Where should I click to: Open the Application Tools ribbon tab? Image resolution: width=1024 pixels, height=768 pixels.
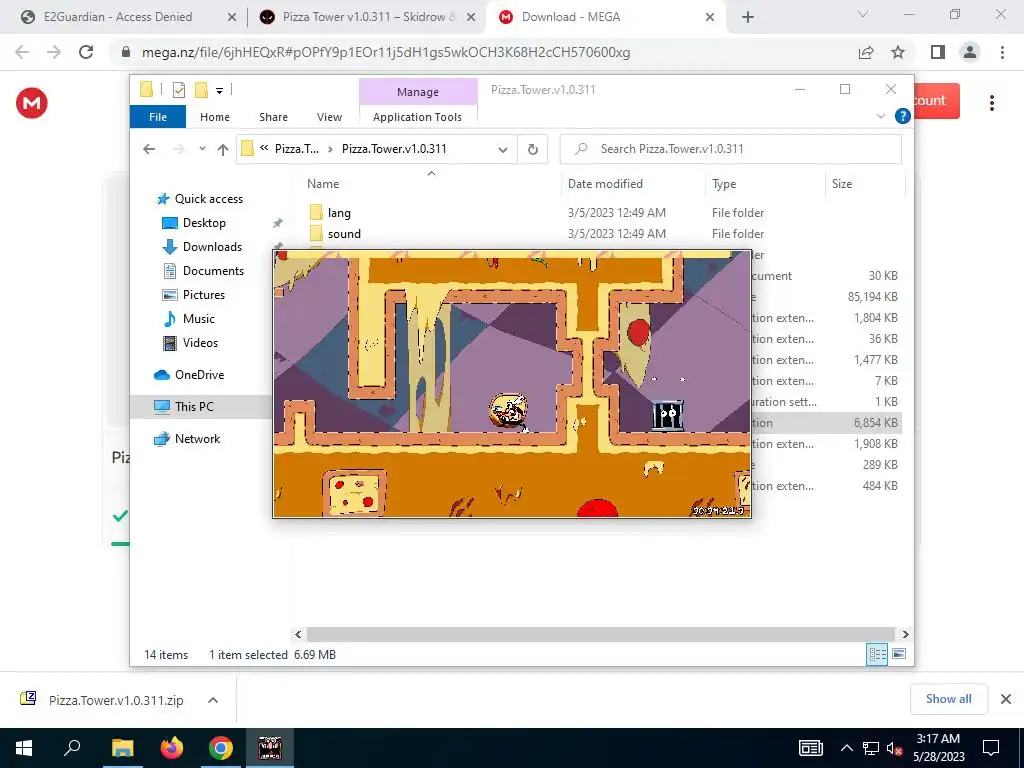pyautogui.click(x=417, y=117)
